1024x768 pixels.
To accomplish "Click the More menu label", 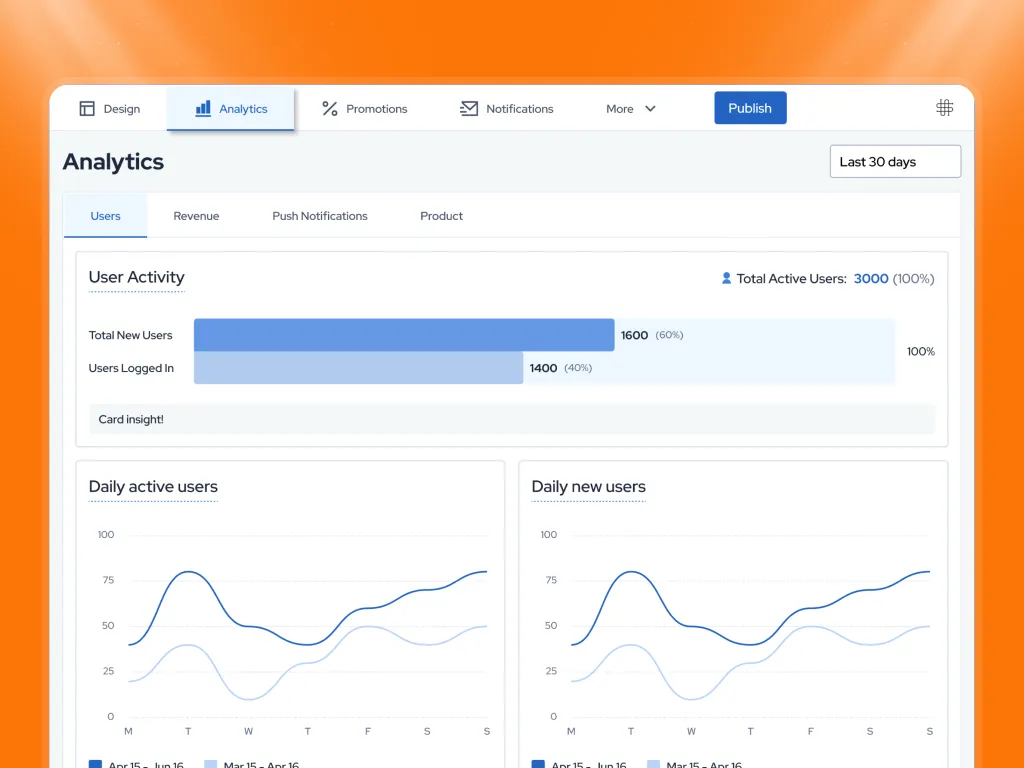I will 620,108.
